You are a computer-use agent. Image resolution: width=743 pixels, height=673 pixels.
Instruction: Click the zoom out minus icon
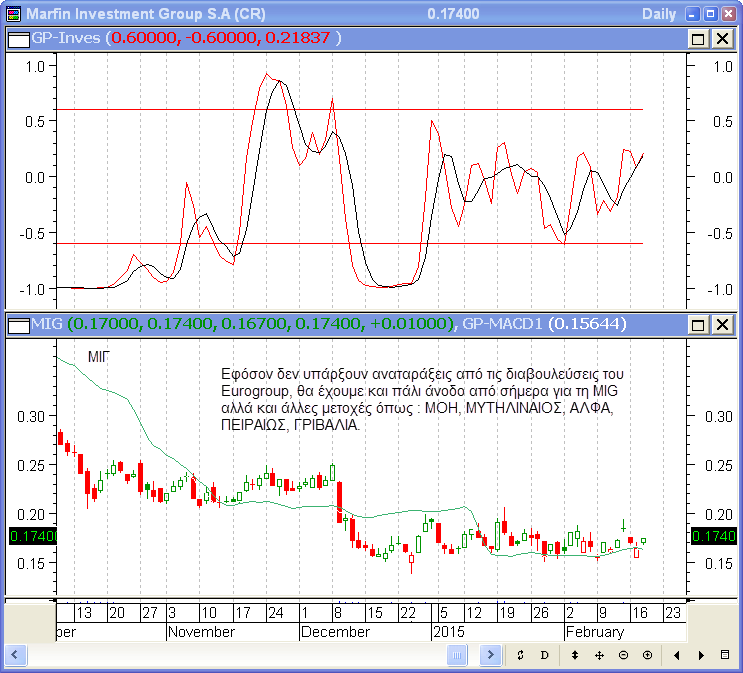(x=624, y=655)
